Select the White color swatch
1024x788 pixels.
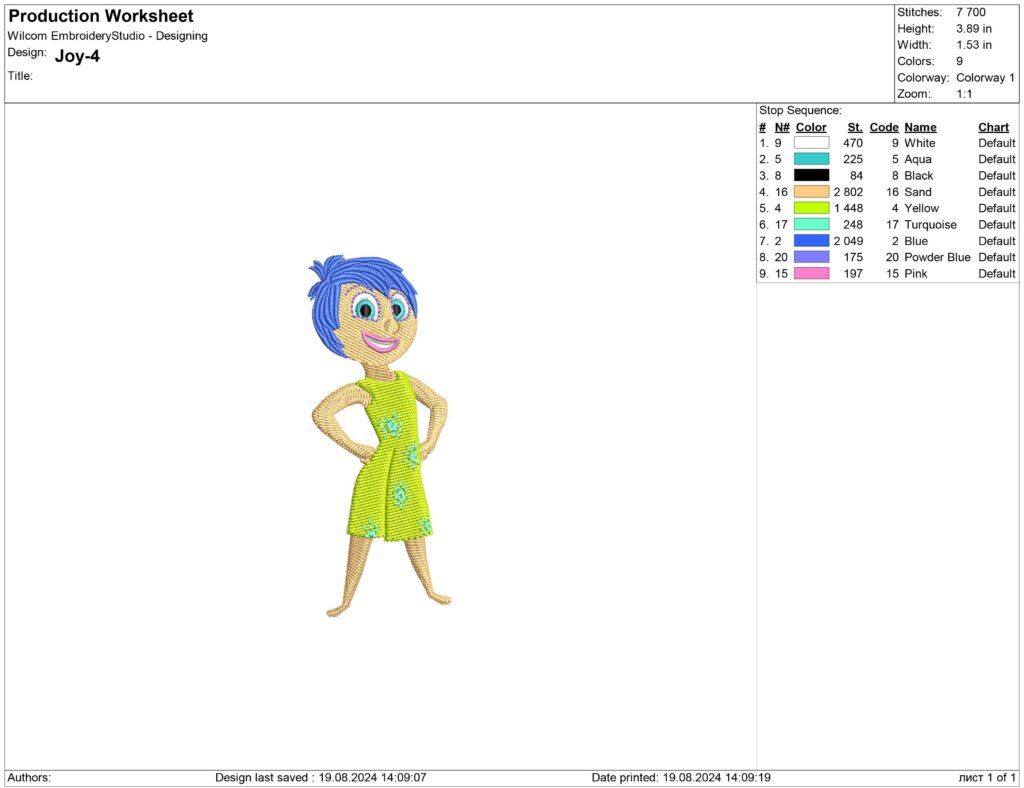tap(810, 143)
